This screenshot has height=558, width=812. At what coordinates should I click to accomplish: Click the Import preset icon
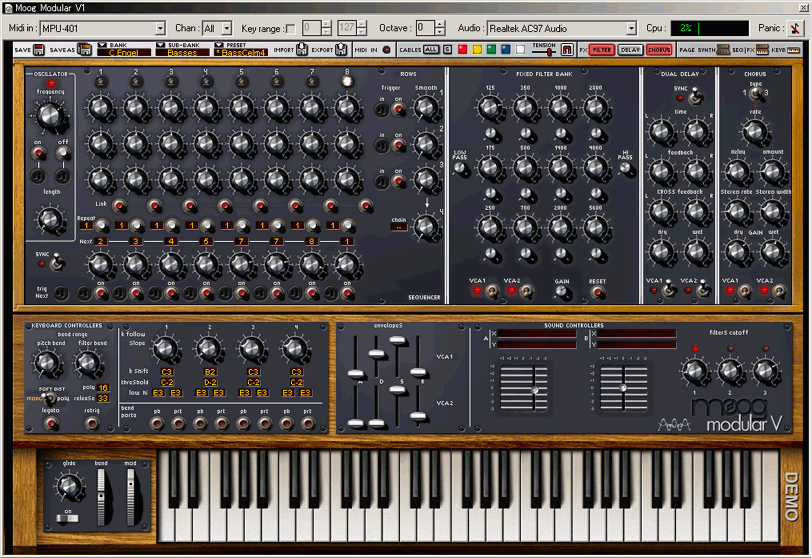302,49
